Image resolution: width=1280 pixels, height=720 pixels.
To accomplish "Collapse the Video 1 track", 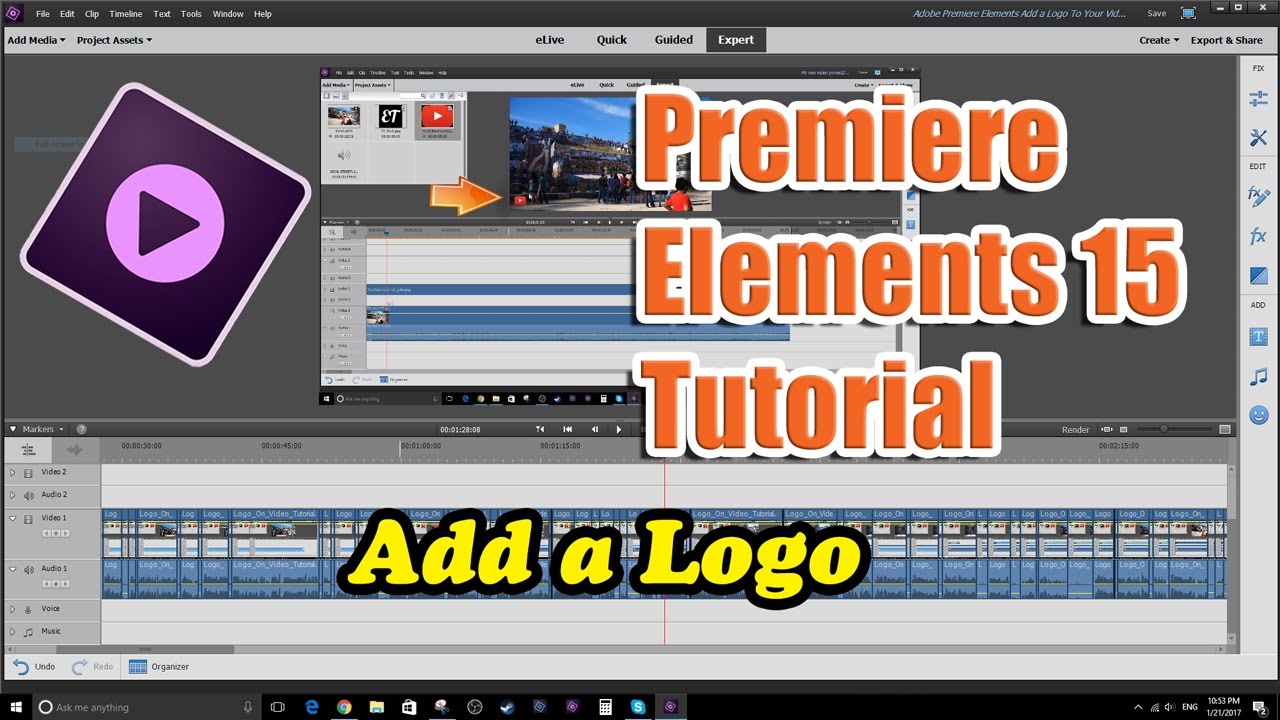I will point(12,519).
